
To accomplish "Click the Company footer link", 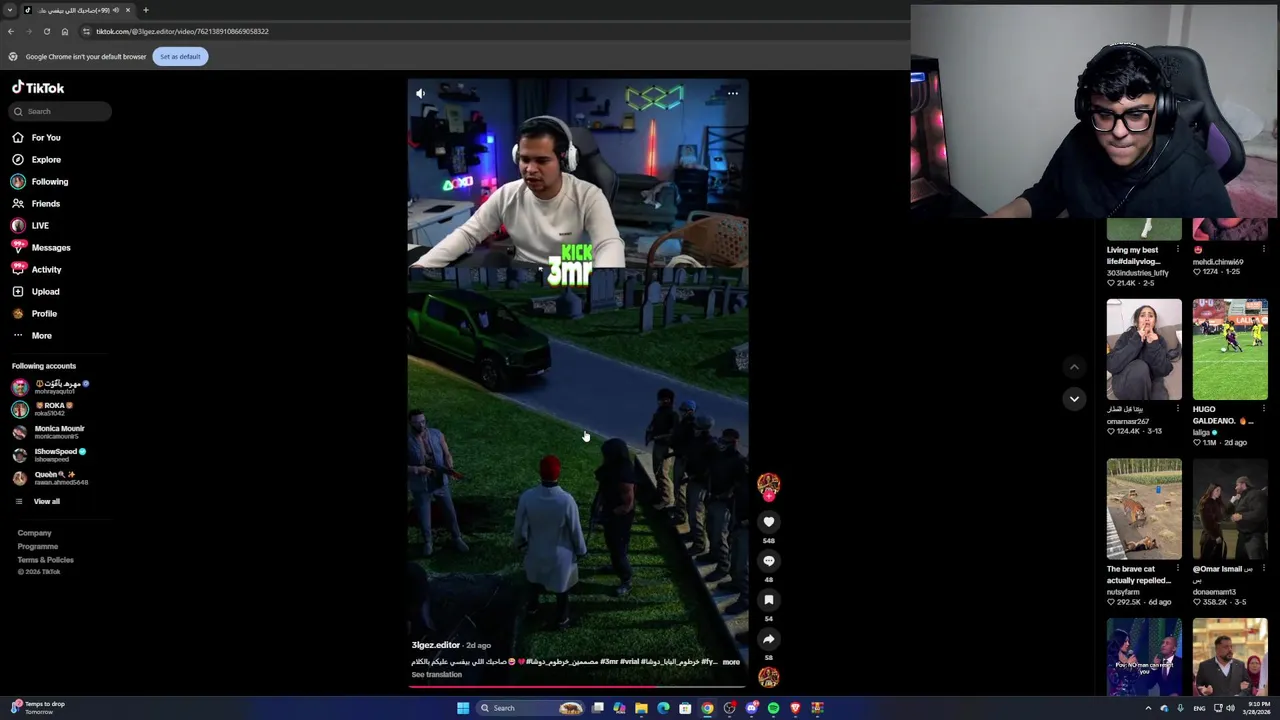I will (x=34, y=533).
